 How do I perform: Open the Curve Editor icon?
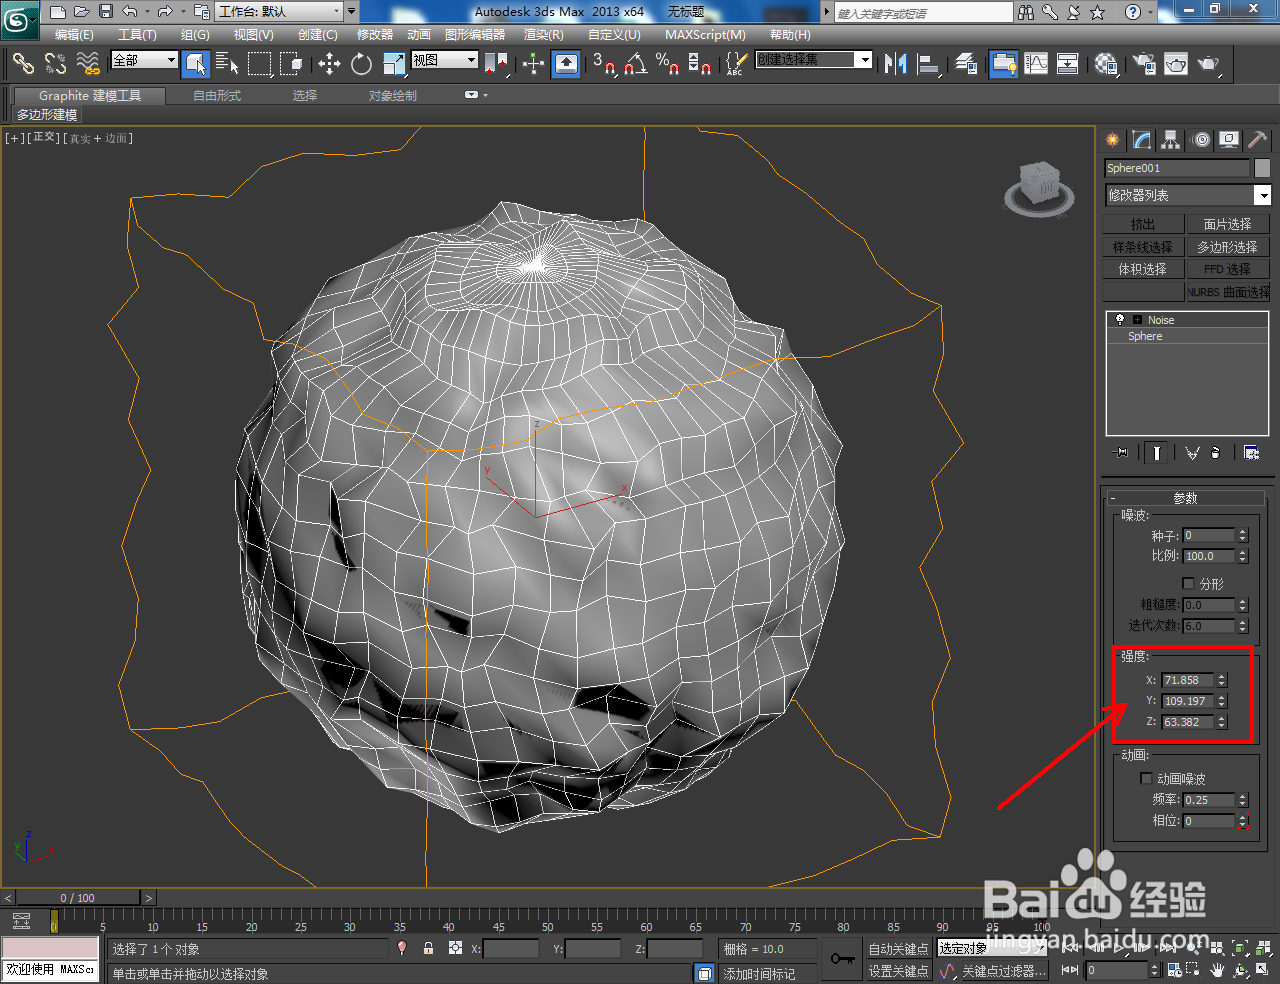coord(1036,64)
